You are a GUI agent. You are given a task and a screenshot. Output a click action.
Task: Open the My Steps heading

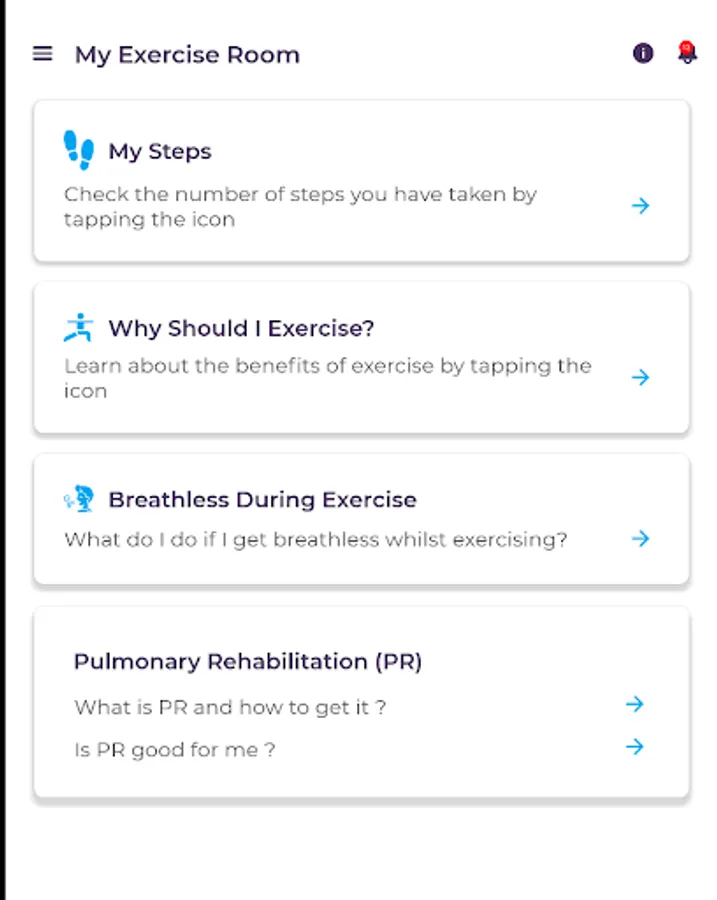(x=160, y=152)
